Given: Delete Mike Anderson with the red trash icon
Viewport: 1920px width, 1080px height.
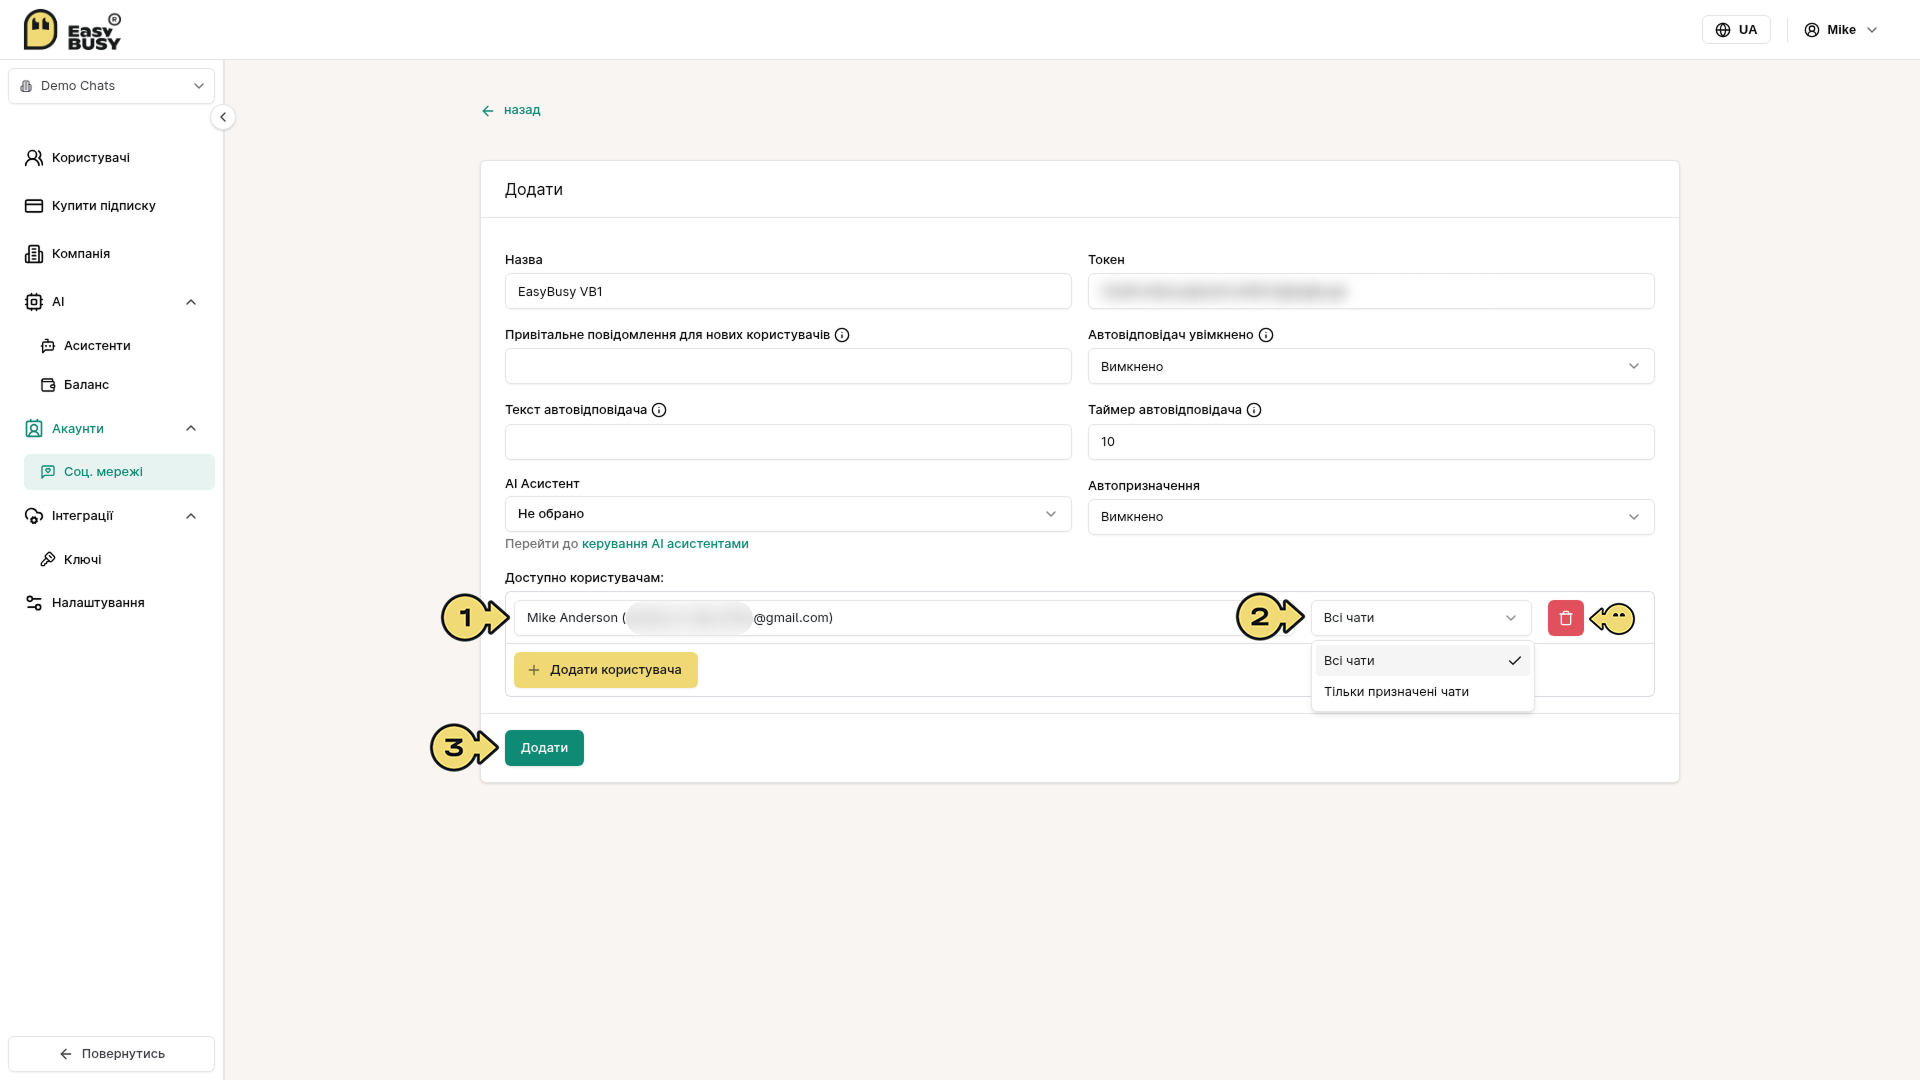Looking at the screenshot, I should click(1565, 618).
